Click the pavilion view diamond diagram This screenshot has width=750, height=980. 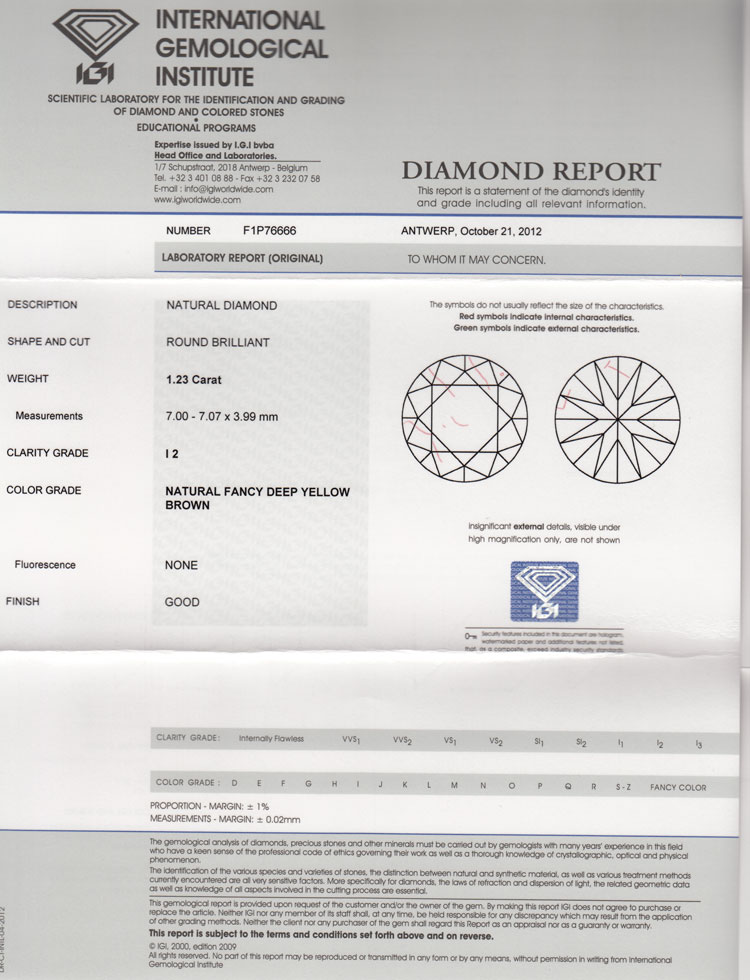coord(618,419)
